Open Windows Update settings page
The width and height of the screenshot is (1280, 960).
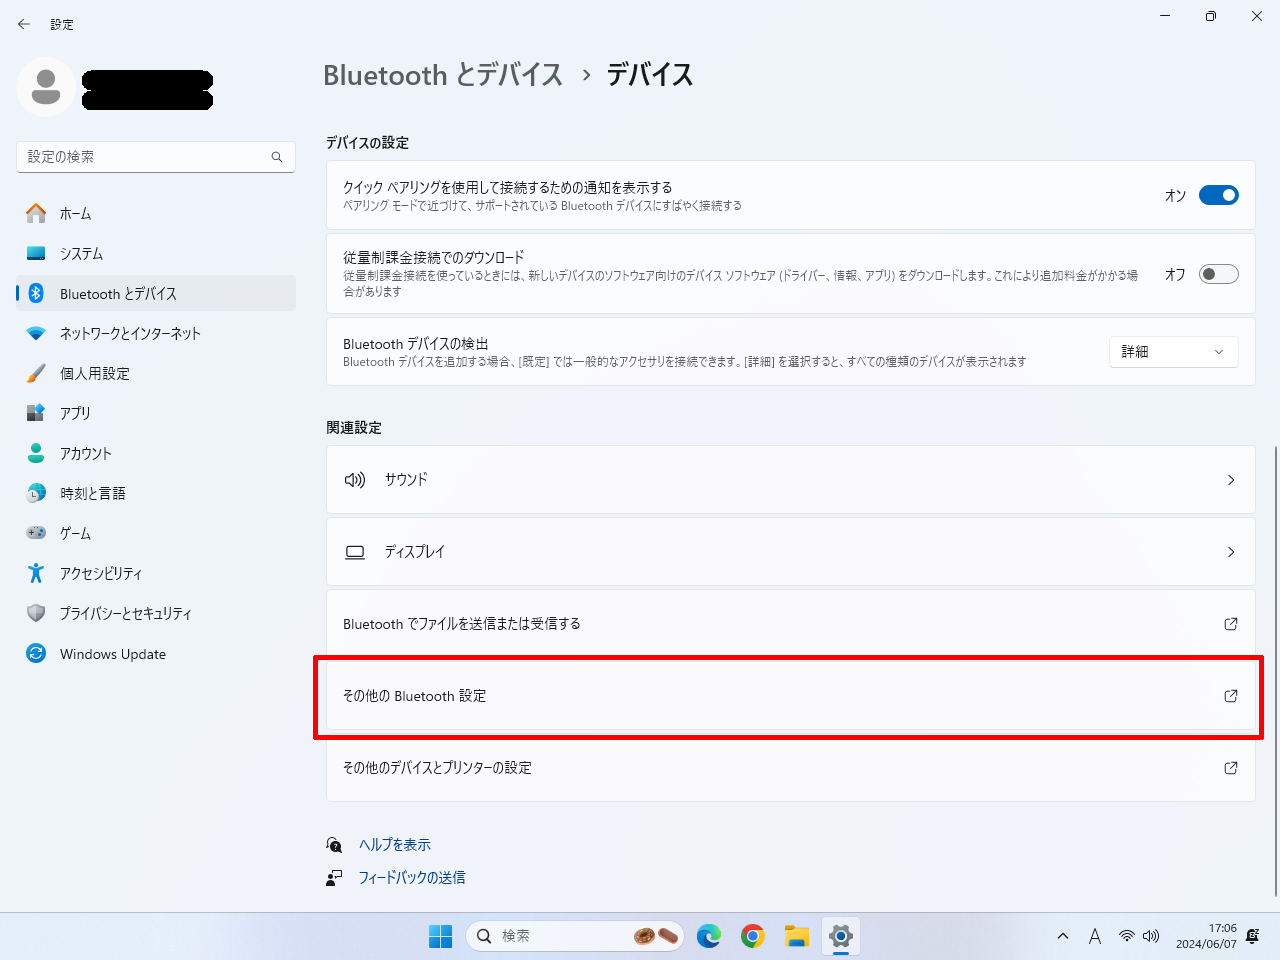click(156, 653)
